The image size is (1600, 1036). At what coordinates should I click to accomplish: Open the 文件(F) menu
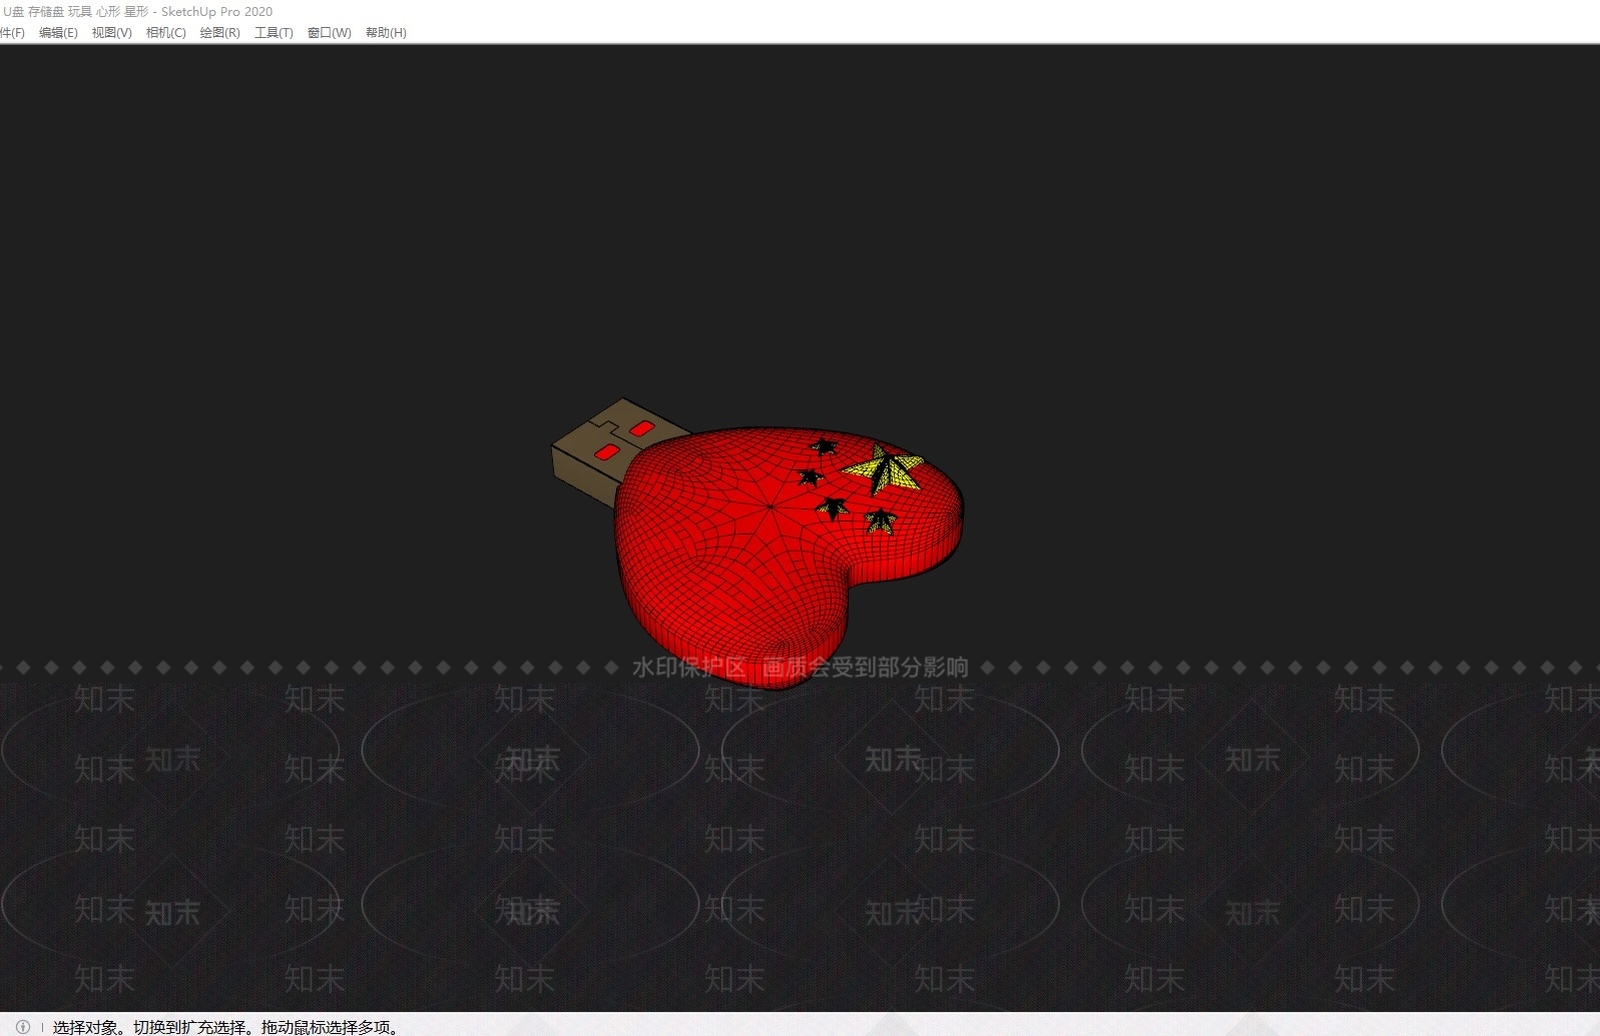click(11, 33)
